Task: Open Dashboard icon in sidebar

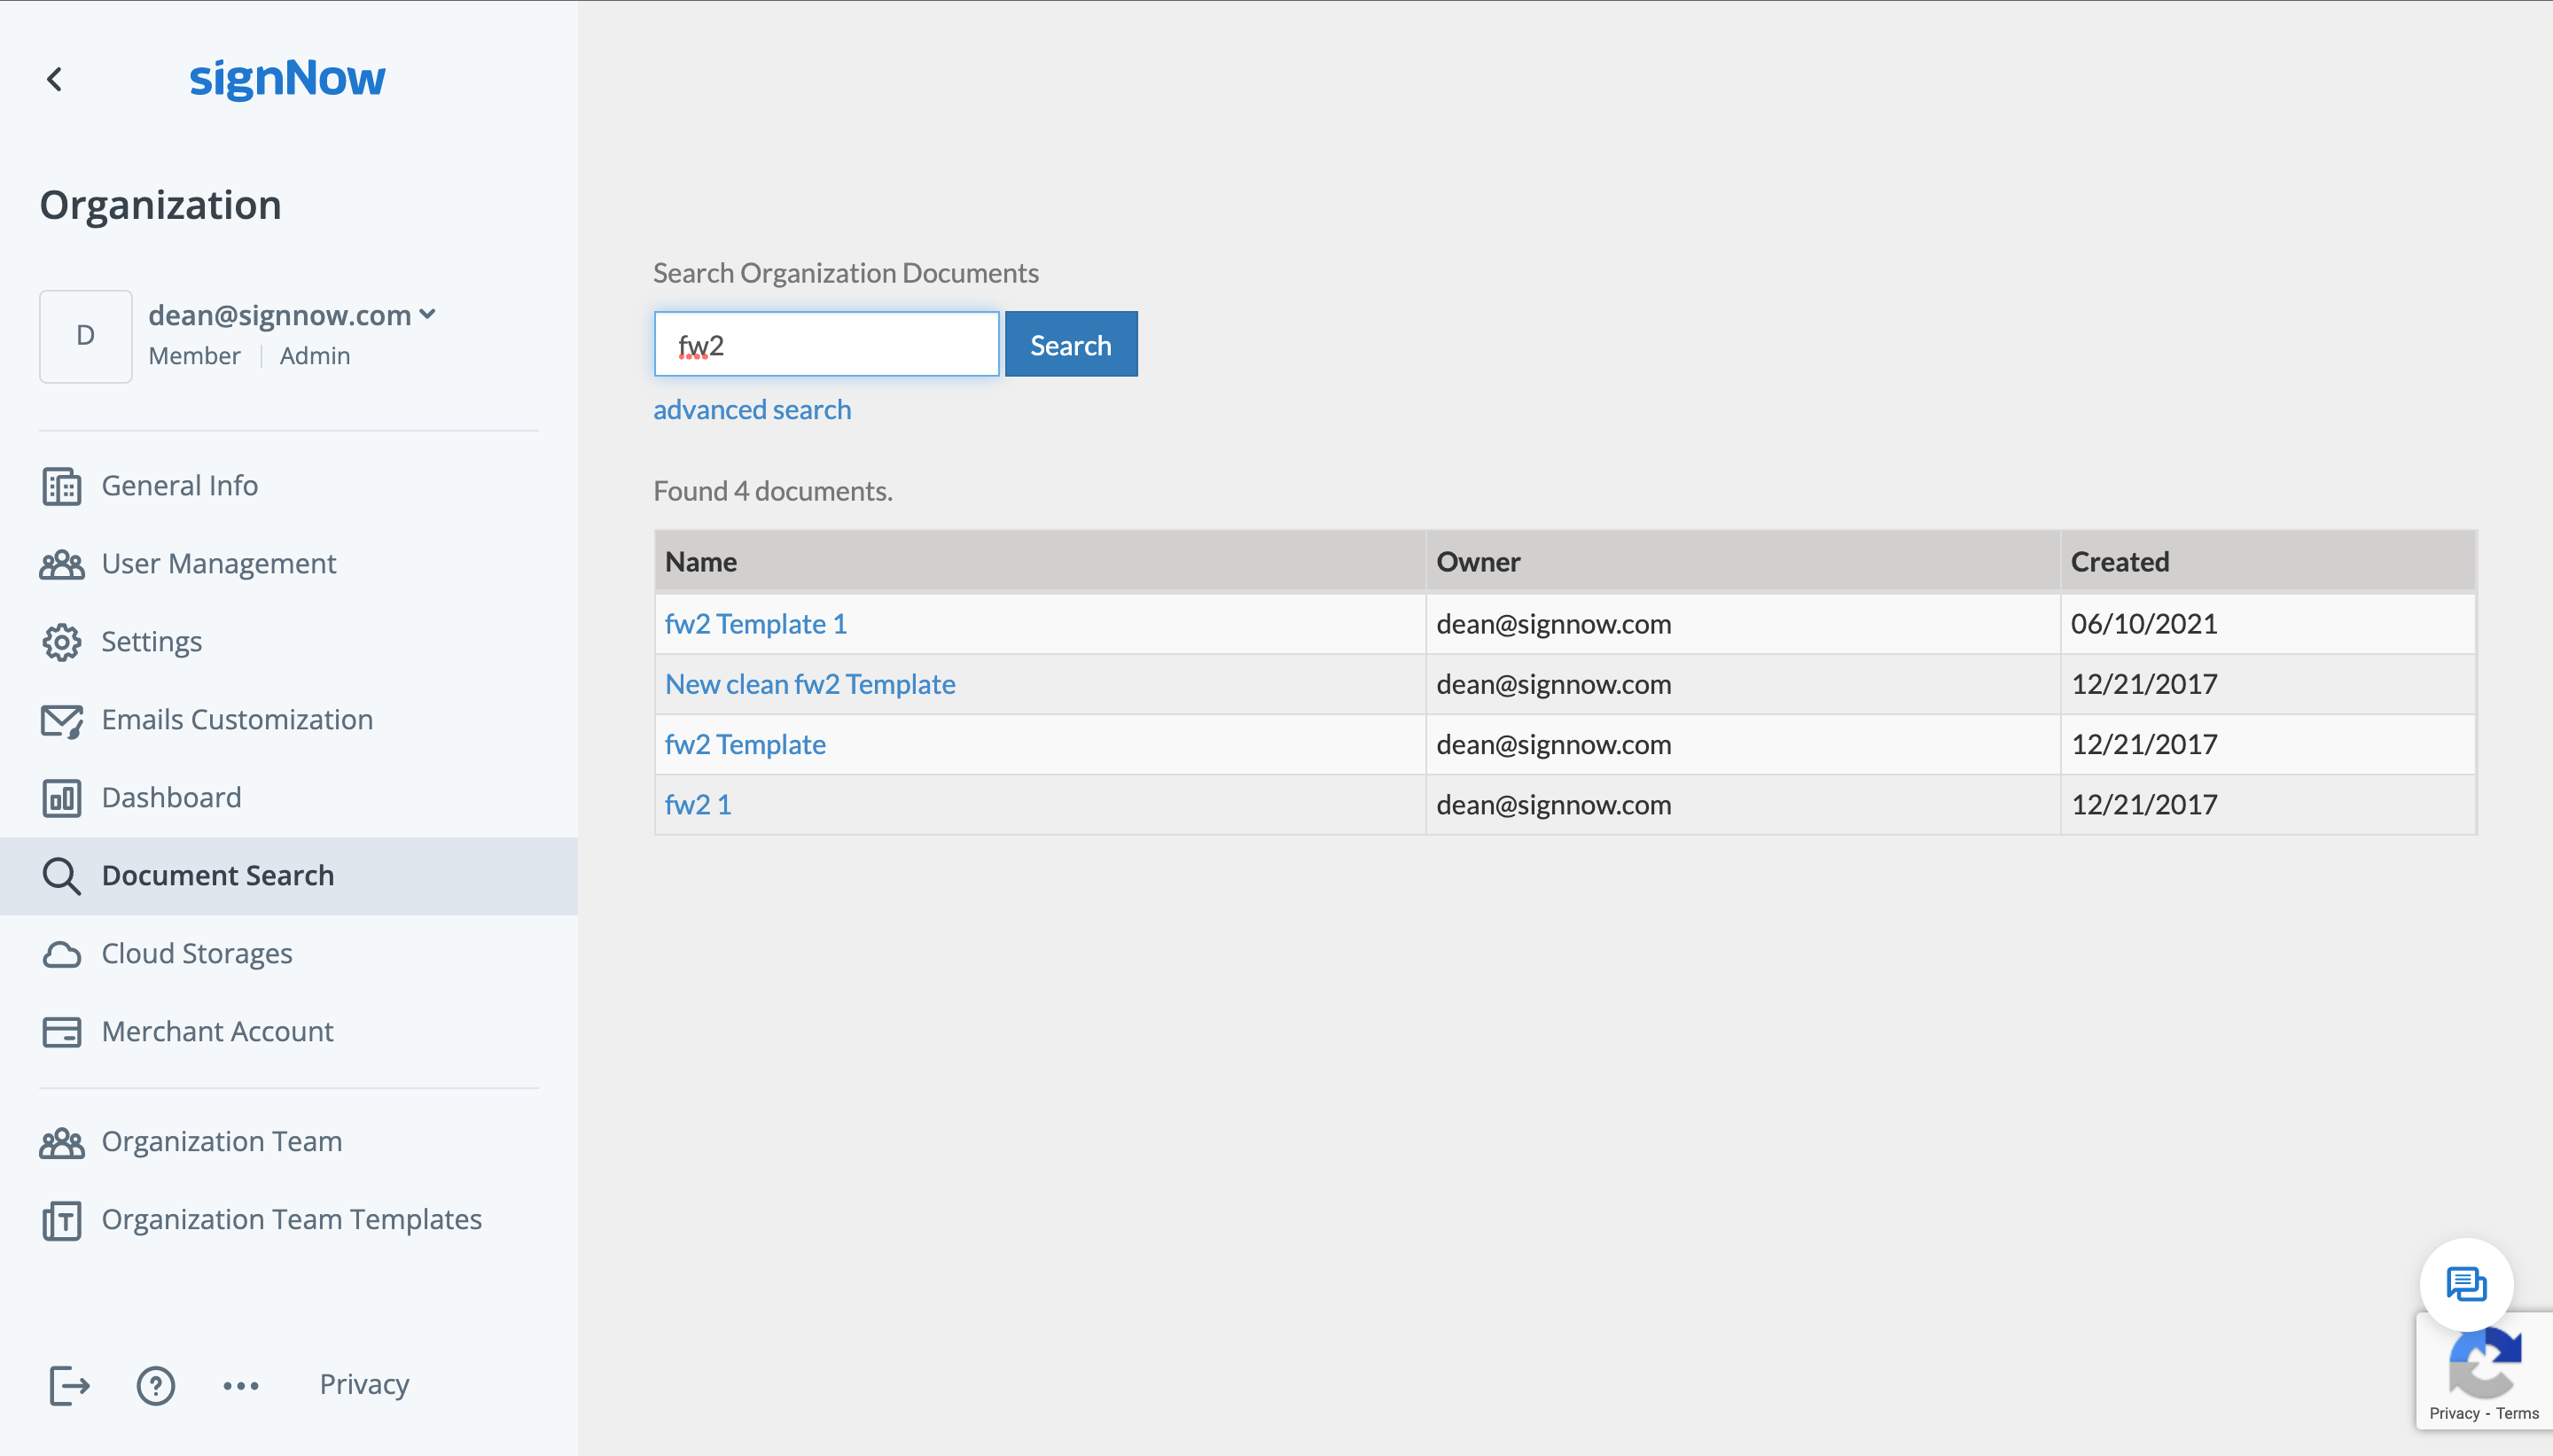Action: [x=61, y=798]
